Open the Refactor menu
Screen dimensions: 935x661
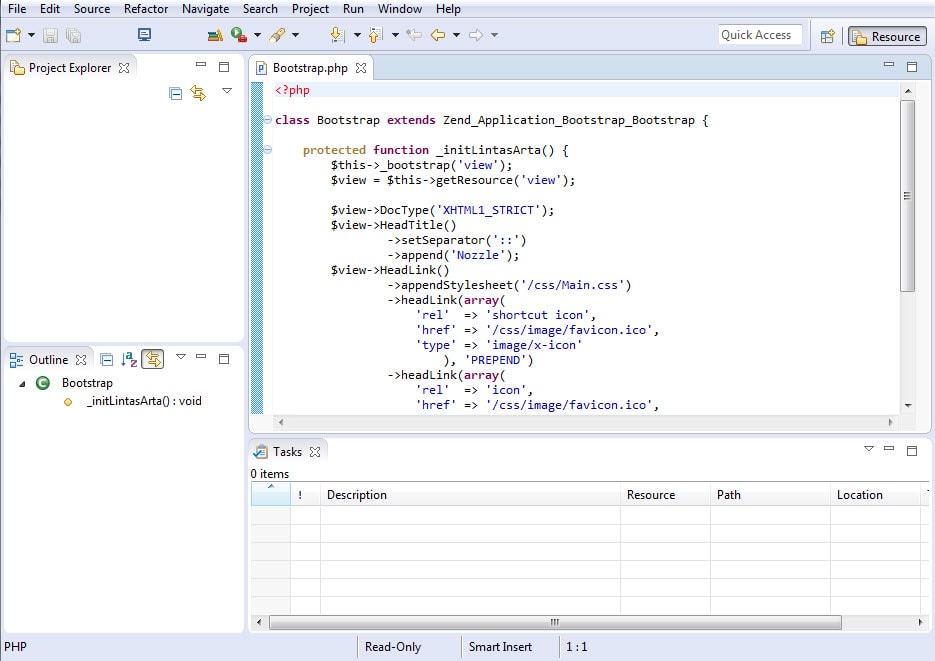point(146,9)
